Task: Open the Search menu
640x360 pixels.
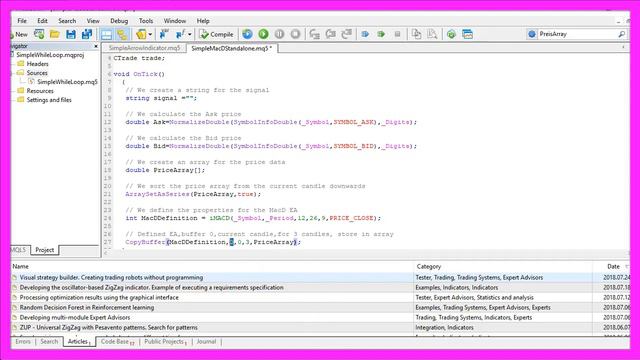Action: [67, 21]
